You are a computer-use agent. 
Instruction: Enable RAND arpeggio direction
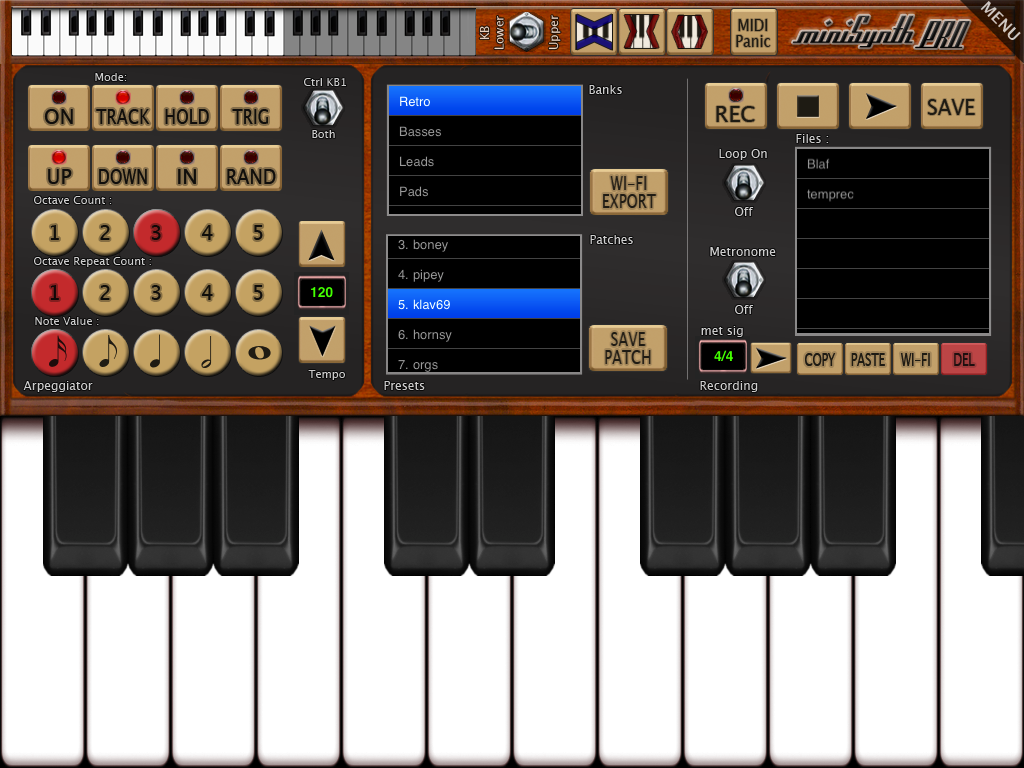coord(251,168)
